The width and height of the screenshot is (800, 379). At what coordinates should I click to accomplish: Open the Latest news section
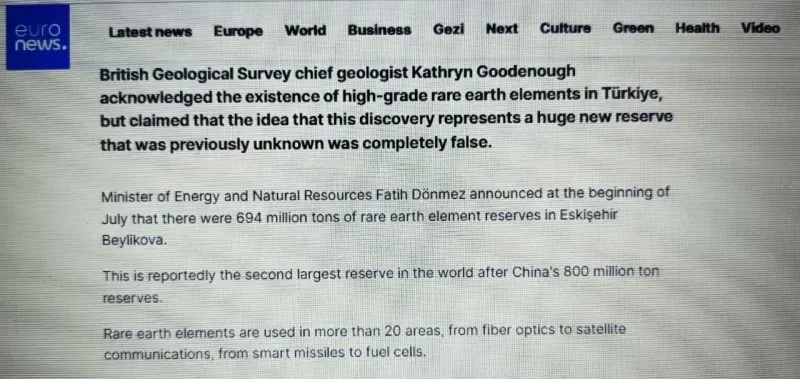pos(151,32)
